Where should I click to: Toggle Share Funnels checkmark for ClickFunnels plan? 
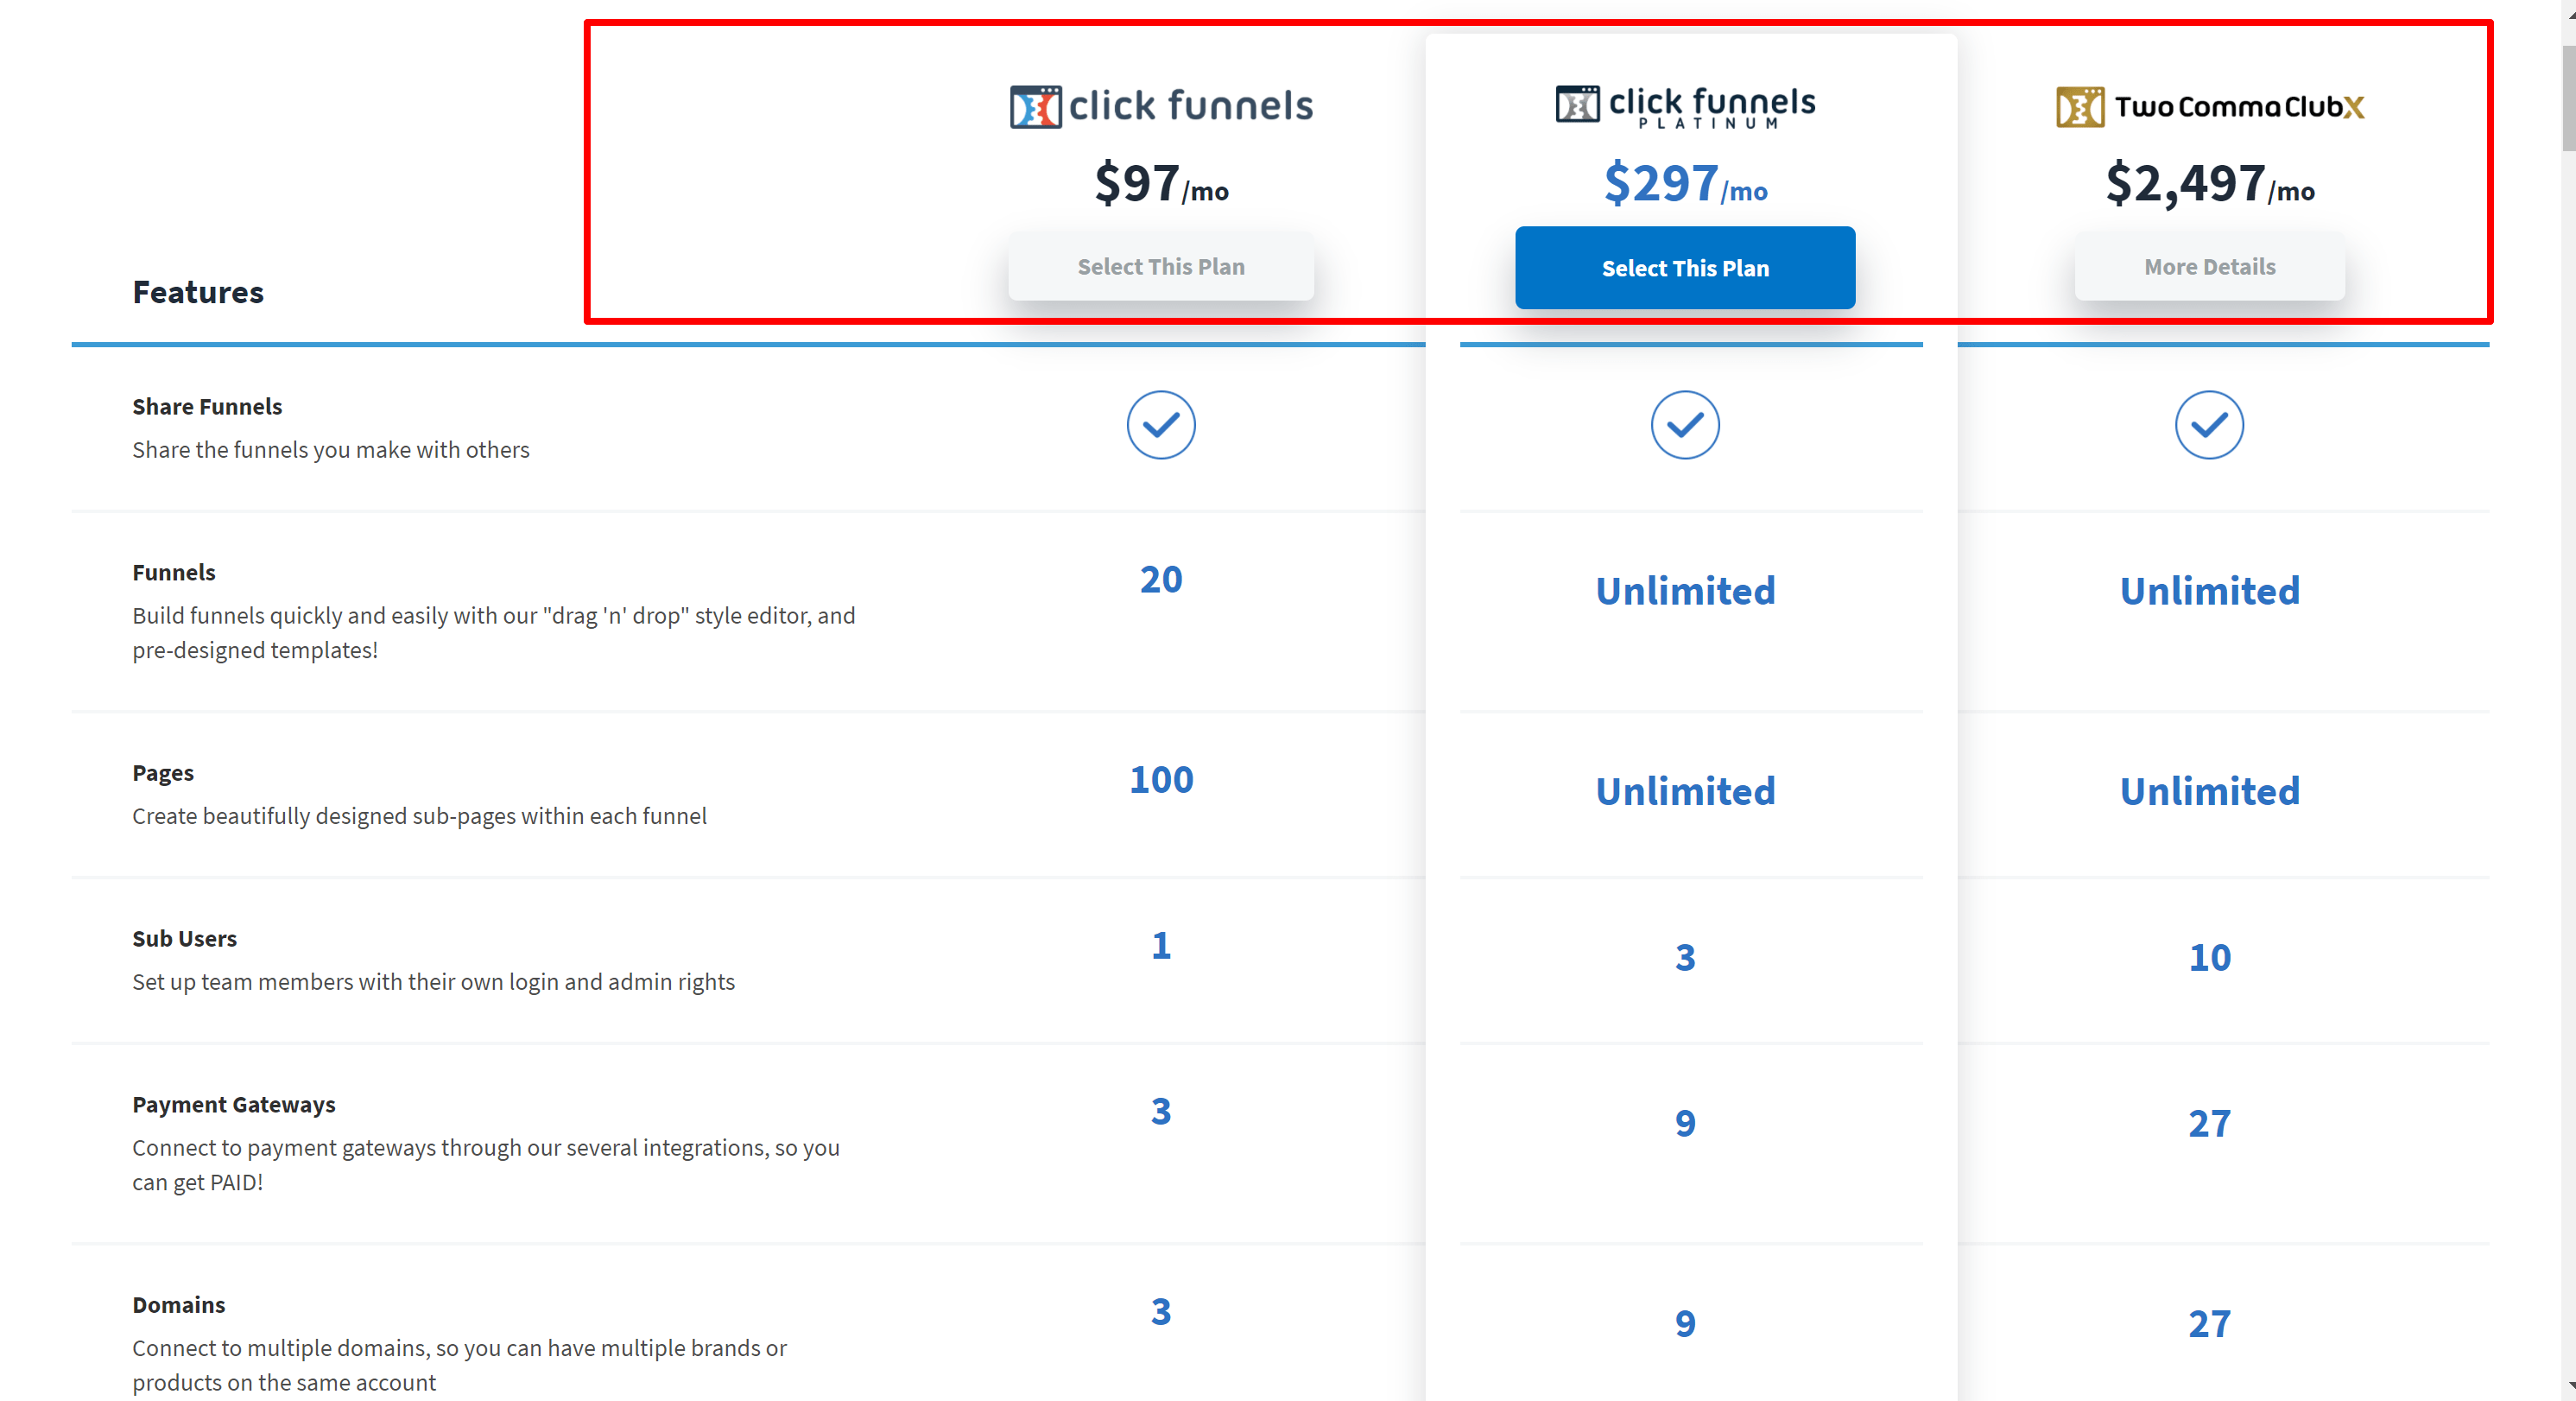click(1162, 424)
